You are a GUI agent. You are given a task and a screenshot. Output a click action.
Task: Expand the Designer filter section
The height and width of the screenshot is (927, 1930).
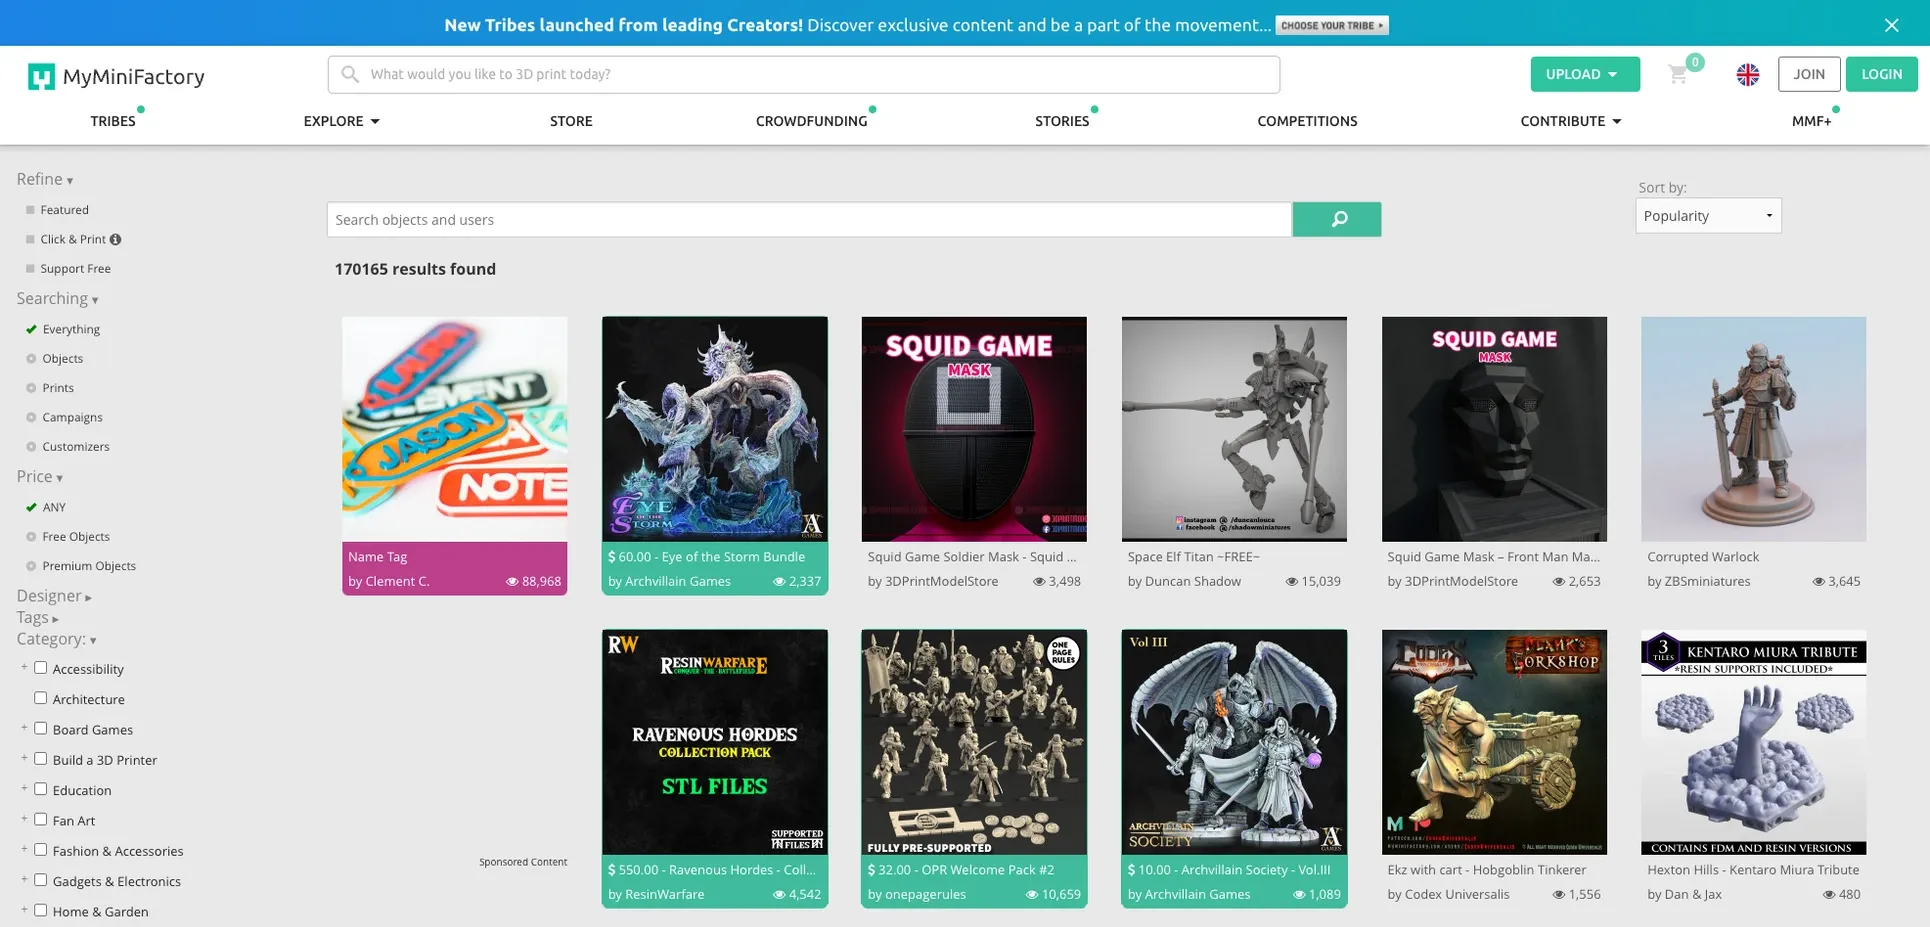[x=54, y=596]
